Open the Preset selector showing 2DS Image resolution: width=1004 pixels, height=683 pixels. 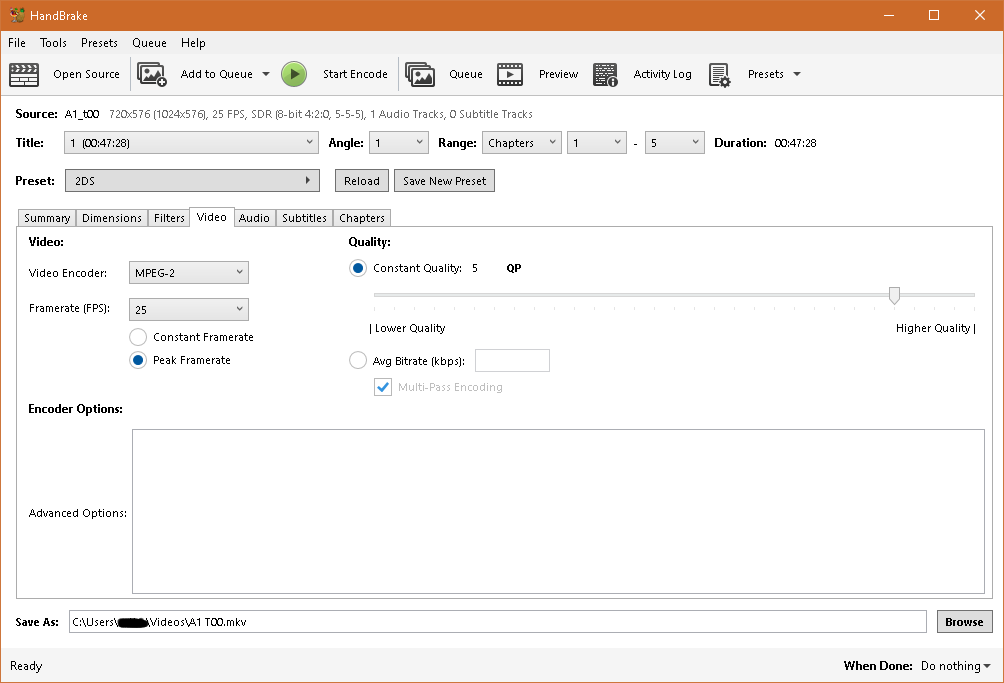pos(192,181)
